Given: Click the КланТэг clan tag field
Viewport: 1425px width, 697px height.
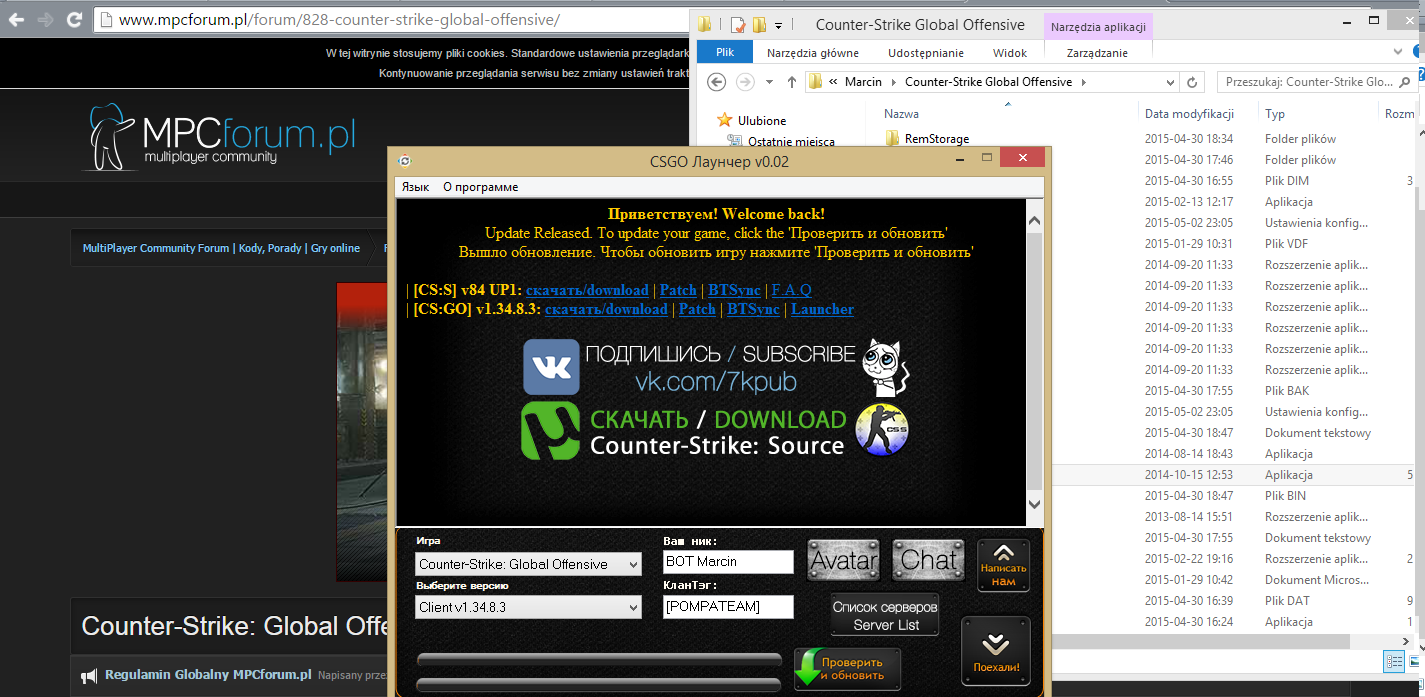Looking at the screenshot, I should point(728,606).
